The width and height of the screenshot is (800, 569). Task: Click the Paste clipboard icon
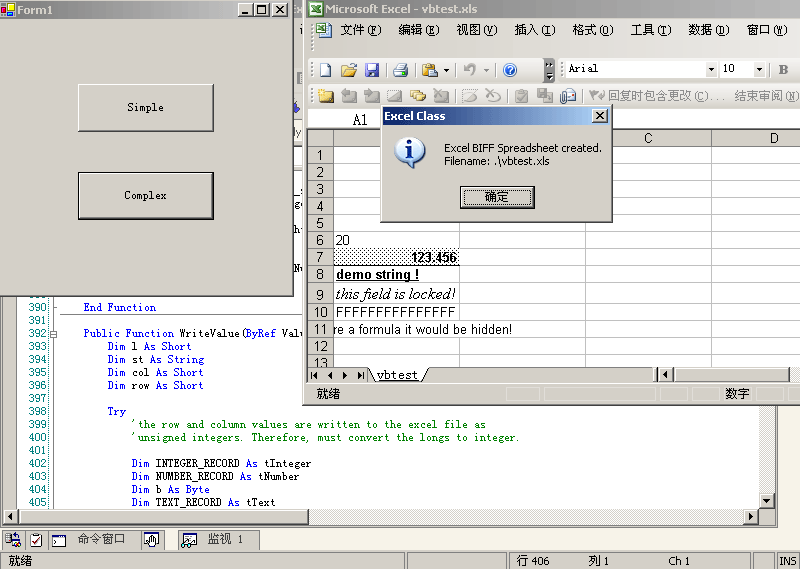tap(430, 70)
